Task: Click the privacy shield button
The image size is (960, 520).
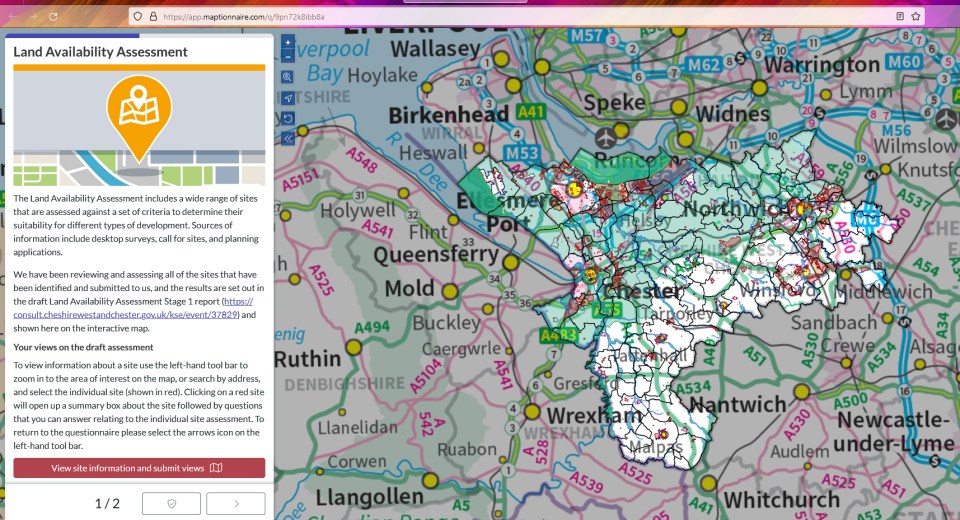Action: pyautogui.click(x=171, y=503)
